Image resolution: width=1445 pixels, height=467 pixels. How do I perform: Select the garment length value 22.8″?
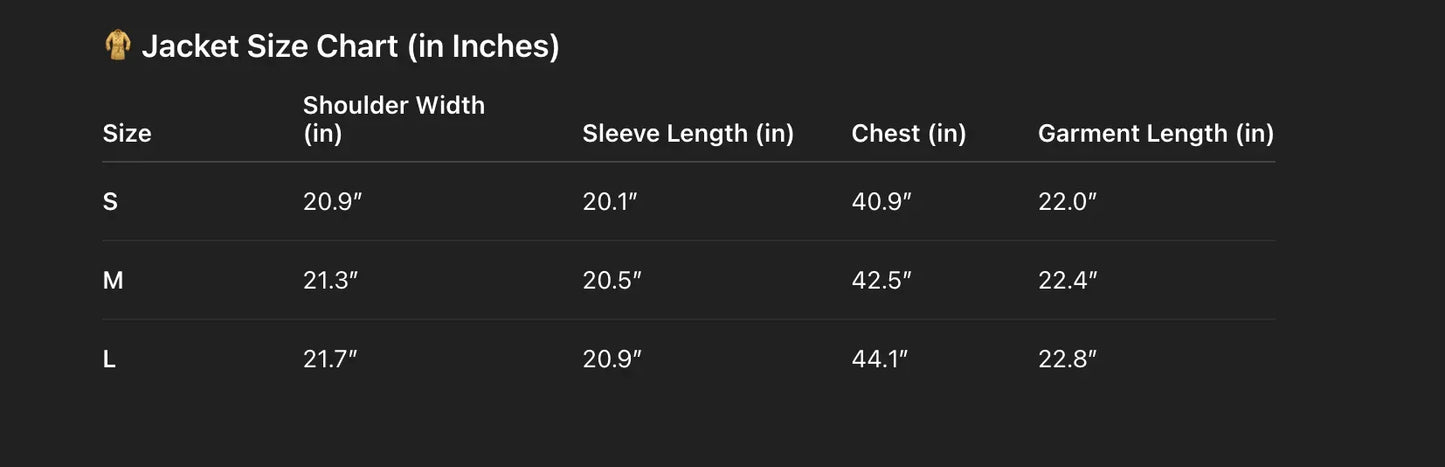click(x=1067, y=360)
